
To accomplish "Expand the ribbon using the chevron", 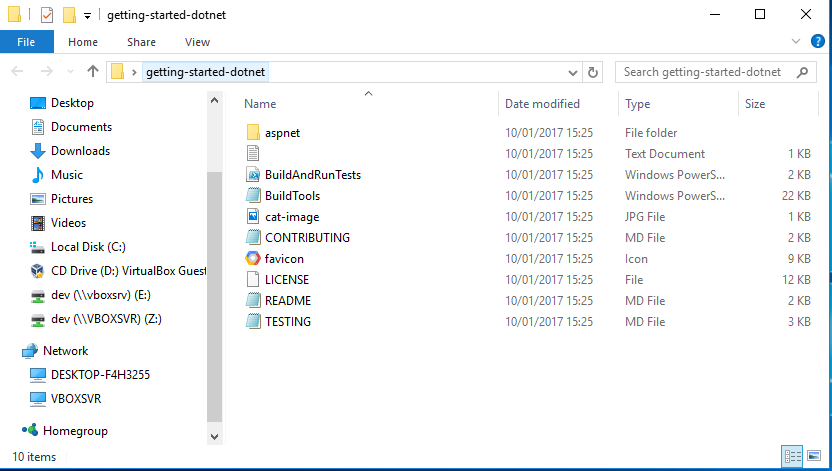I will [796, 42].
